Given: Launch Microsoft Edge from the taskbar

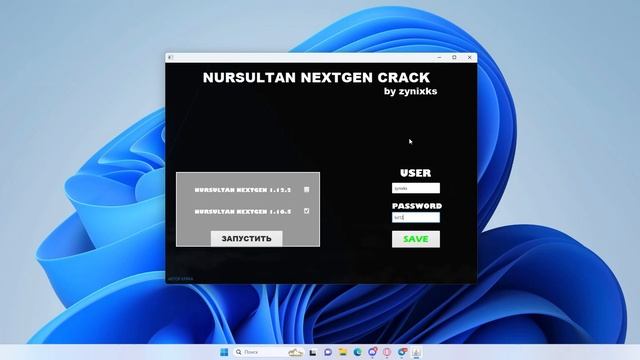Looking at the screenshot, I should pos(358,352).
